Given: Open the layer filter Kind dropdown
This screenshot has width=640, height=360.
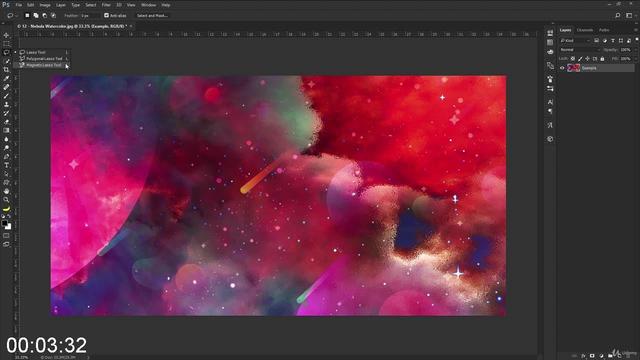Looking at the screenshot, I should click(x=575, y=40).
